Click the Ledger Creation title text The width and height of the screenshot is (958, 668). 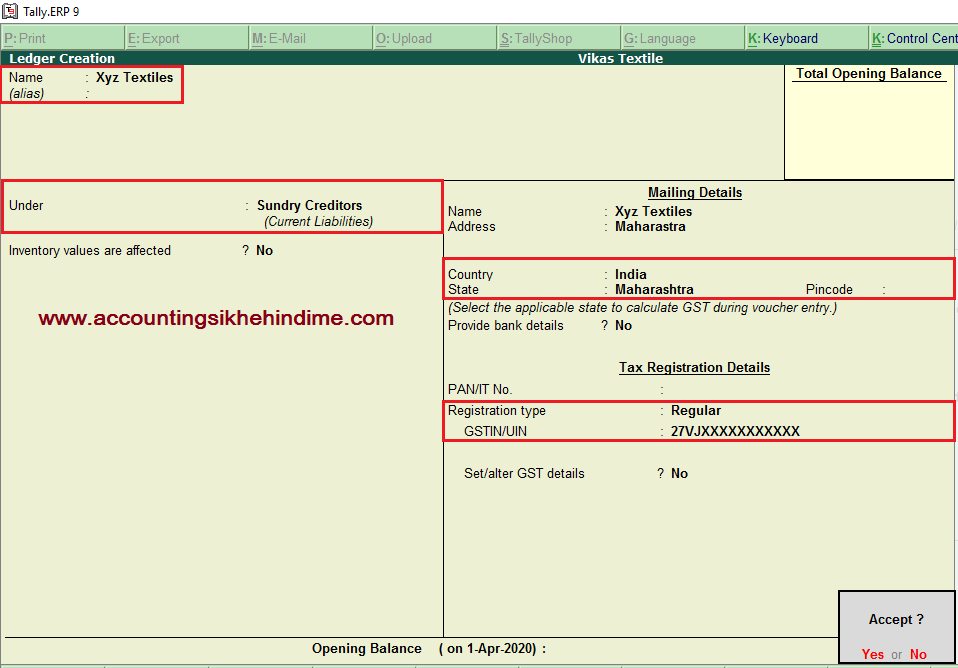coord(62,59)
